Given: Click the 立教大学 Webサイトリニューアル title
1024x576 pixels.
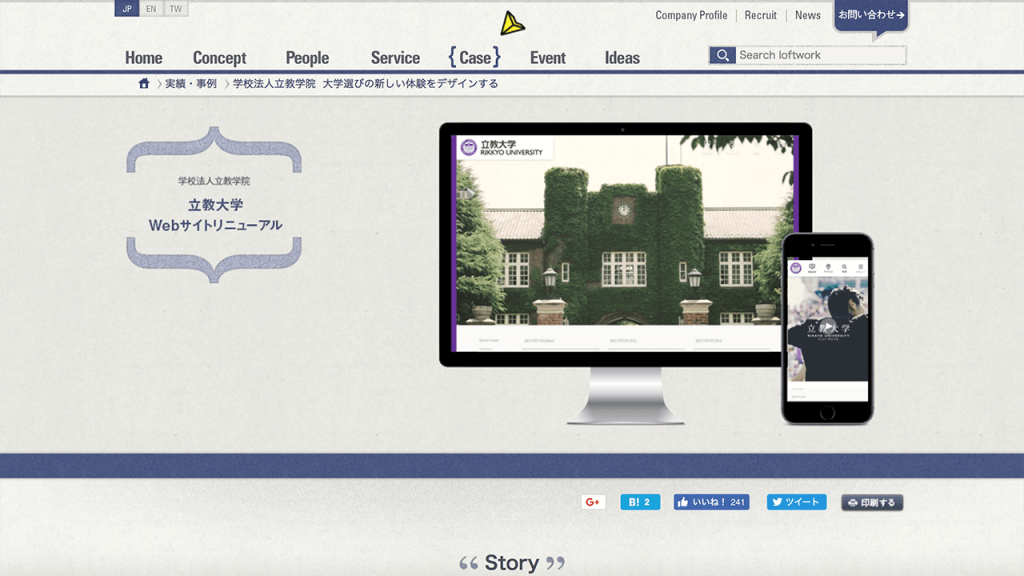Looking at the screenshot, I should 215,215.
